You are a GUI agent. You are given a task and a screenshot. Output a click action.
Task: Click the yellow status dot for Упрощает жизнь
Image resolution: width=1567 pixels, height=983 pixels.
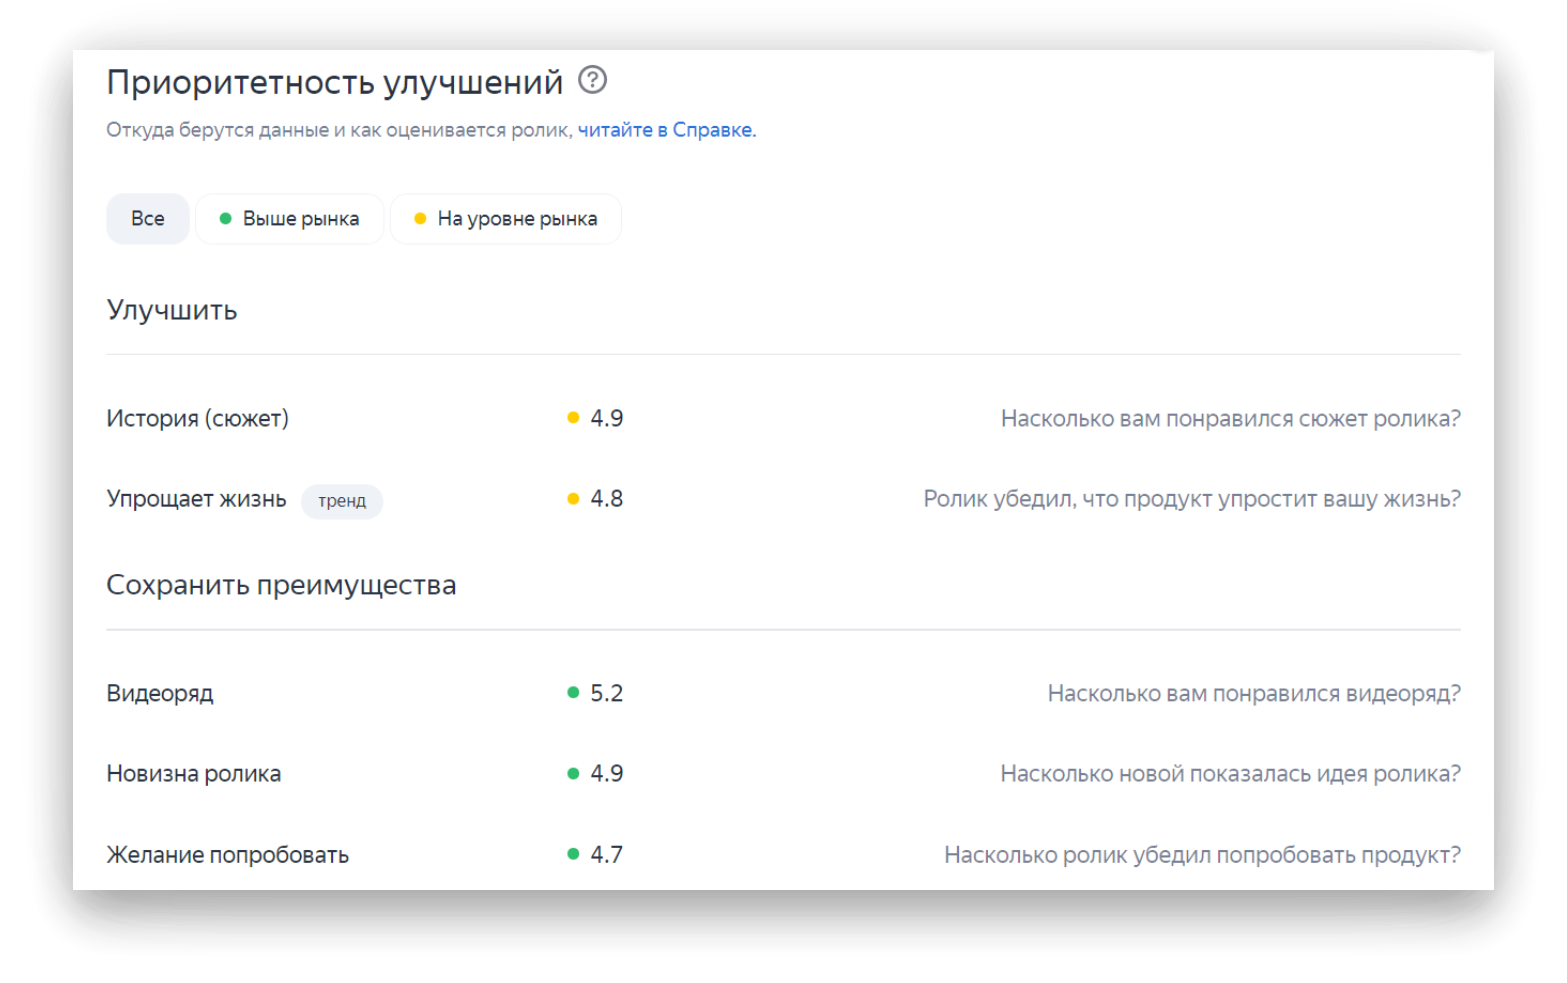click(x=572, y=497)
